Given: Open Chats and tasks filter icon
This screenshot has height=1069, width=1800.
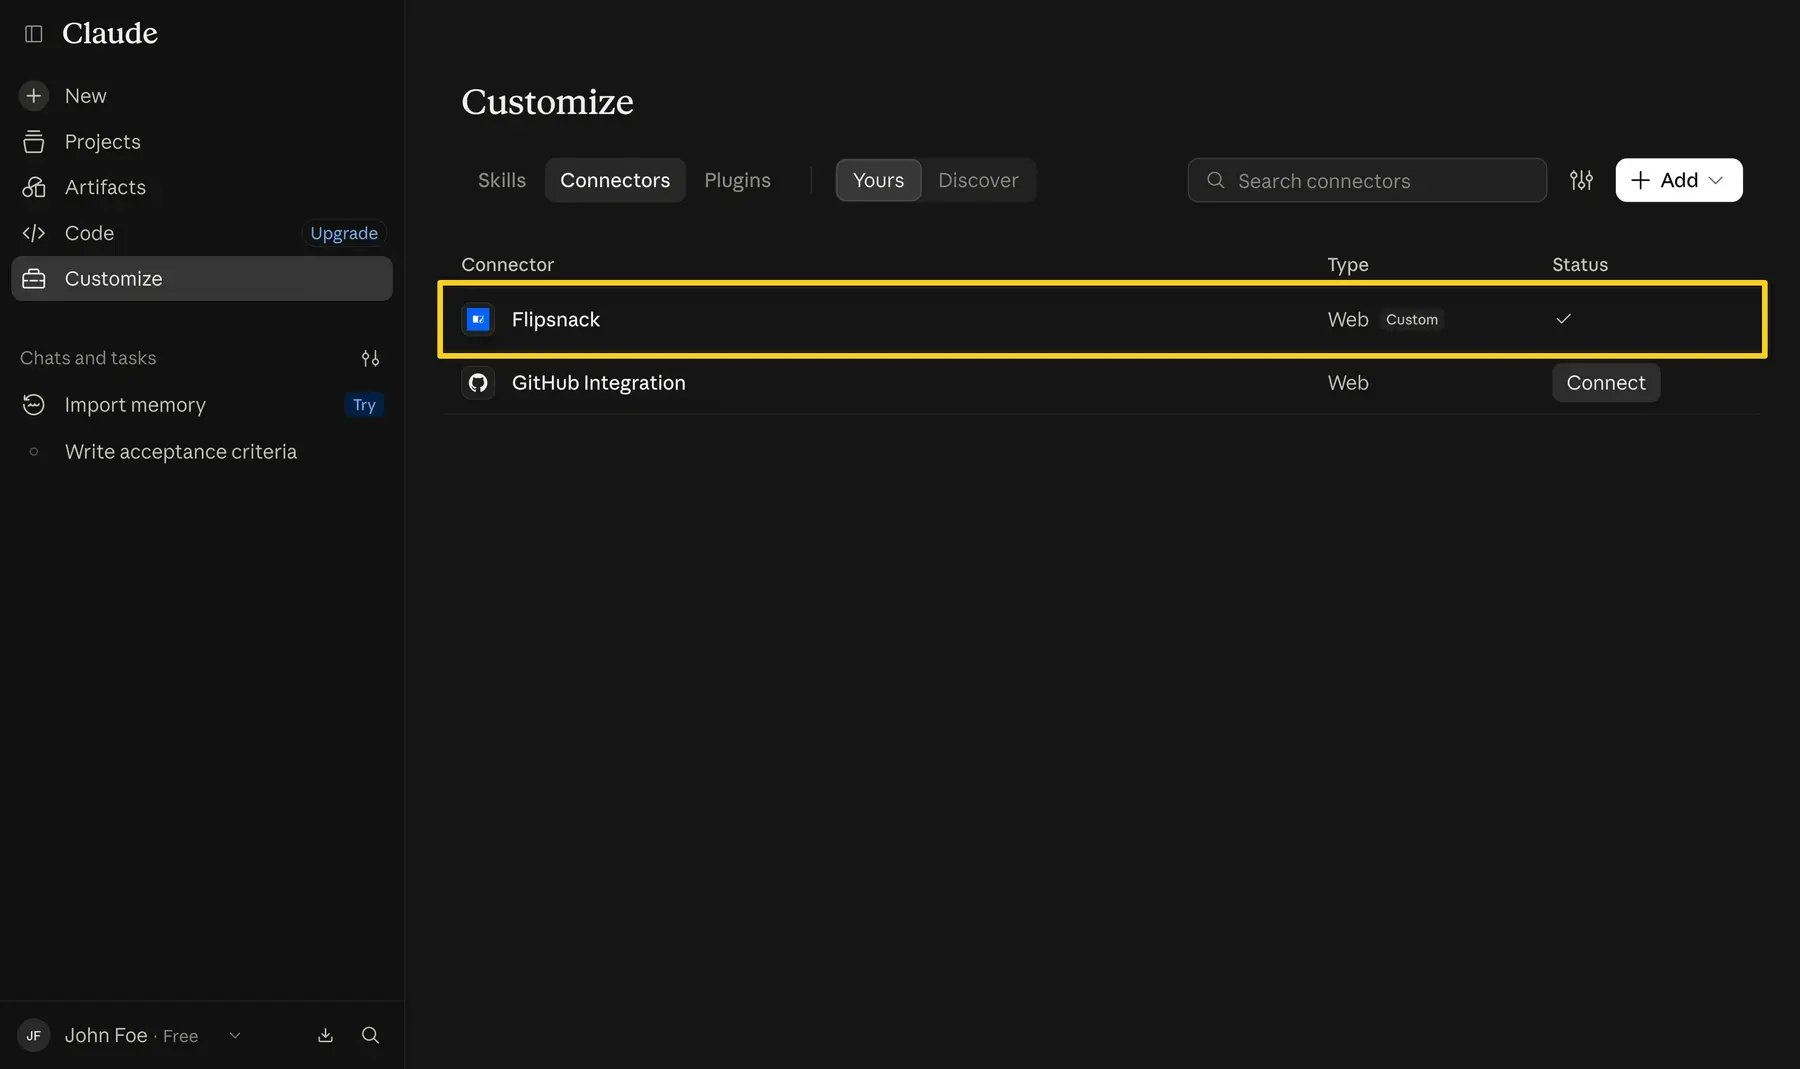Looking at the screenshot, I should pyautogui.click(x=370, y=358).
